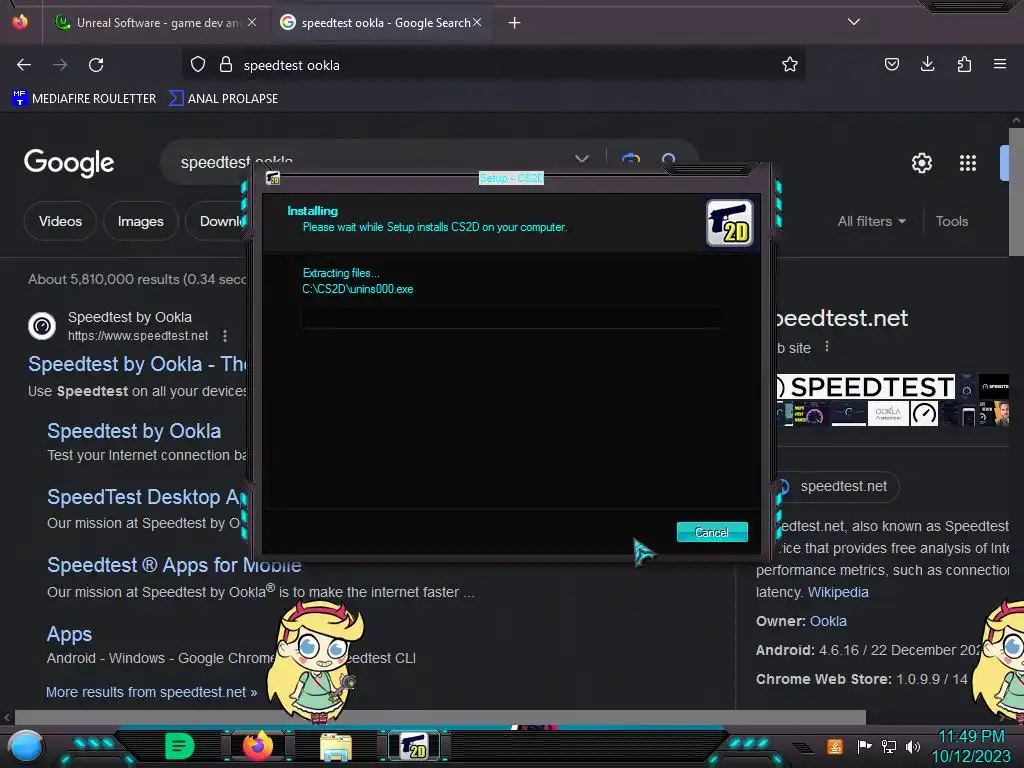Image resolution: width=1024 pixels, height=768 pixels.
Task: Open the Ookla owner link
Action: pos(828,621)
